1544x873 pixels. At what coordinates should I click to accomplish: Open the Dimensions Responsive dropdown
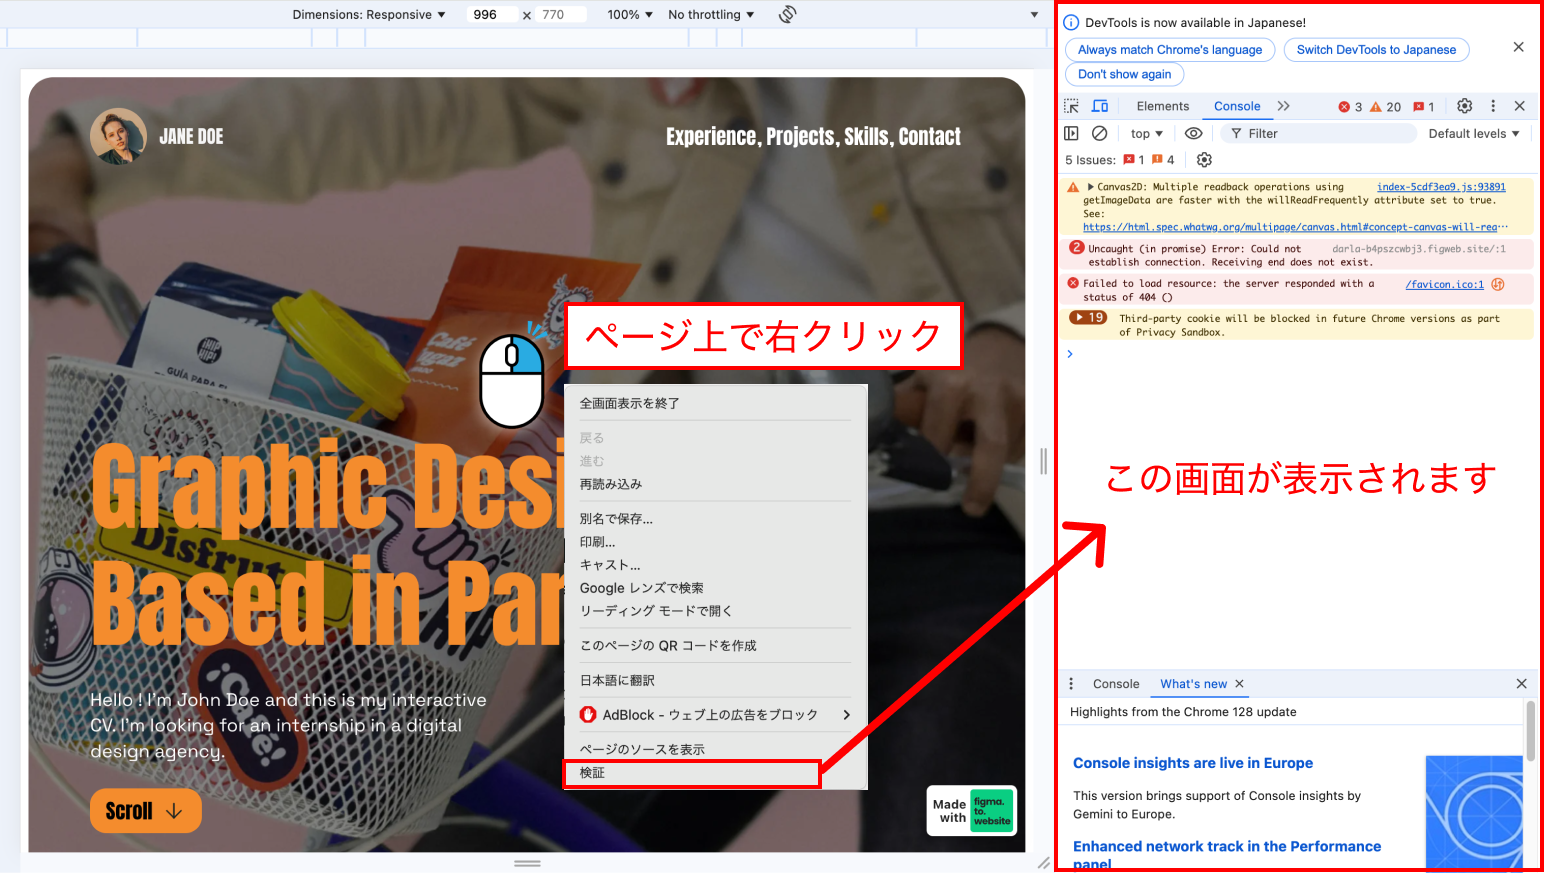(x=369, y=15)
